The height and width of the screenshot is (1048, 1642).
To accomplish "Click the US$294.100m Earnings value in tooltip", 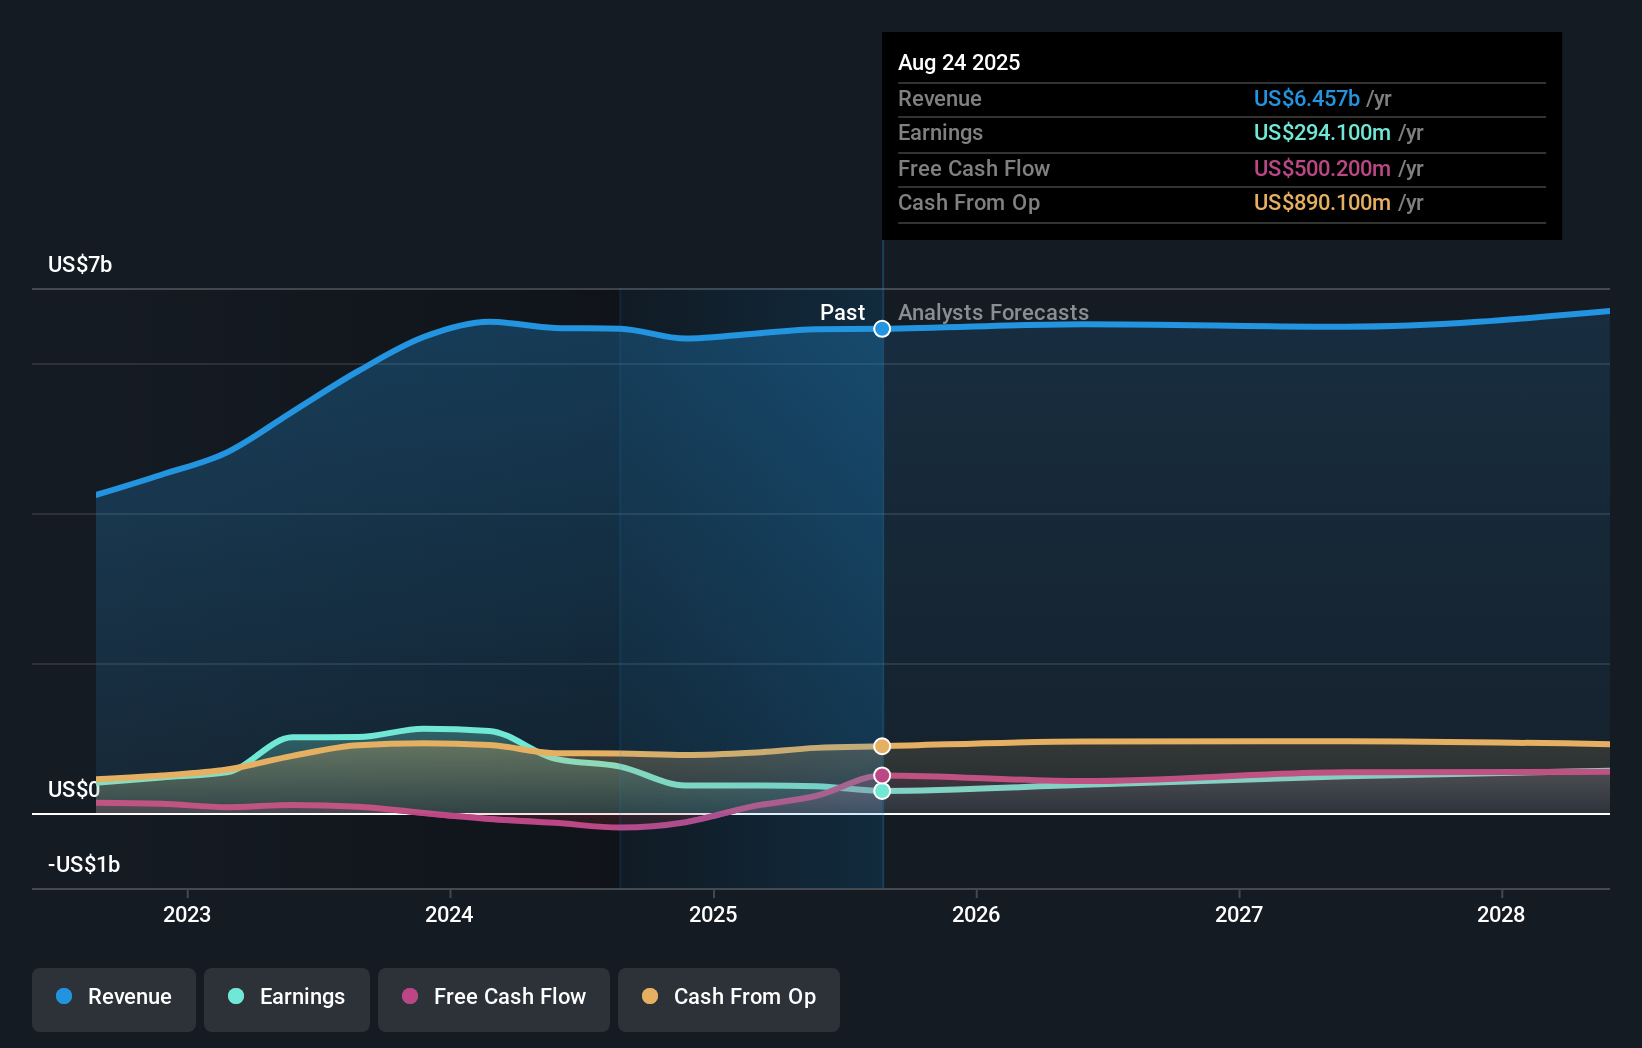I will (x=1321, y=132).
